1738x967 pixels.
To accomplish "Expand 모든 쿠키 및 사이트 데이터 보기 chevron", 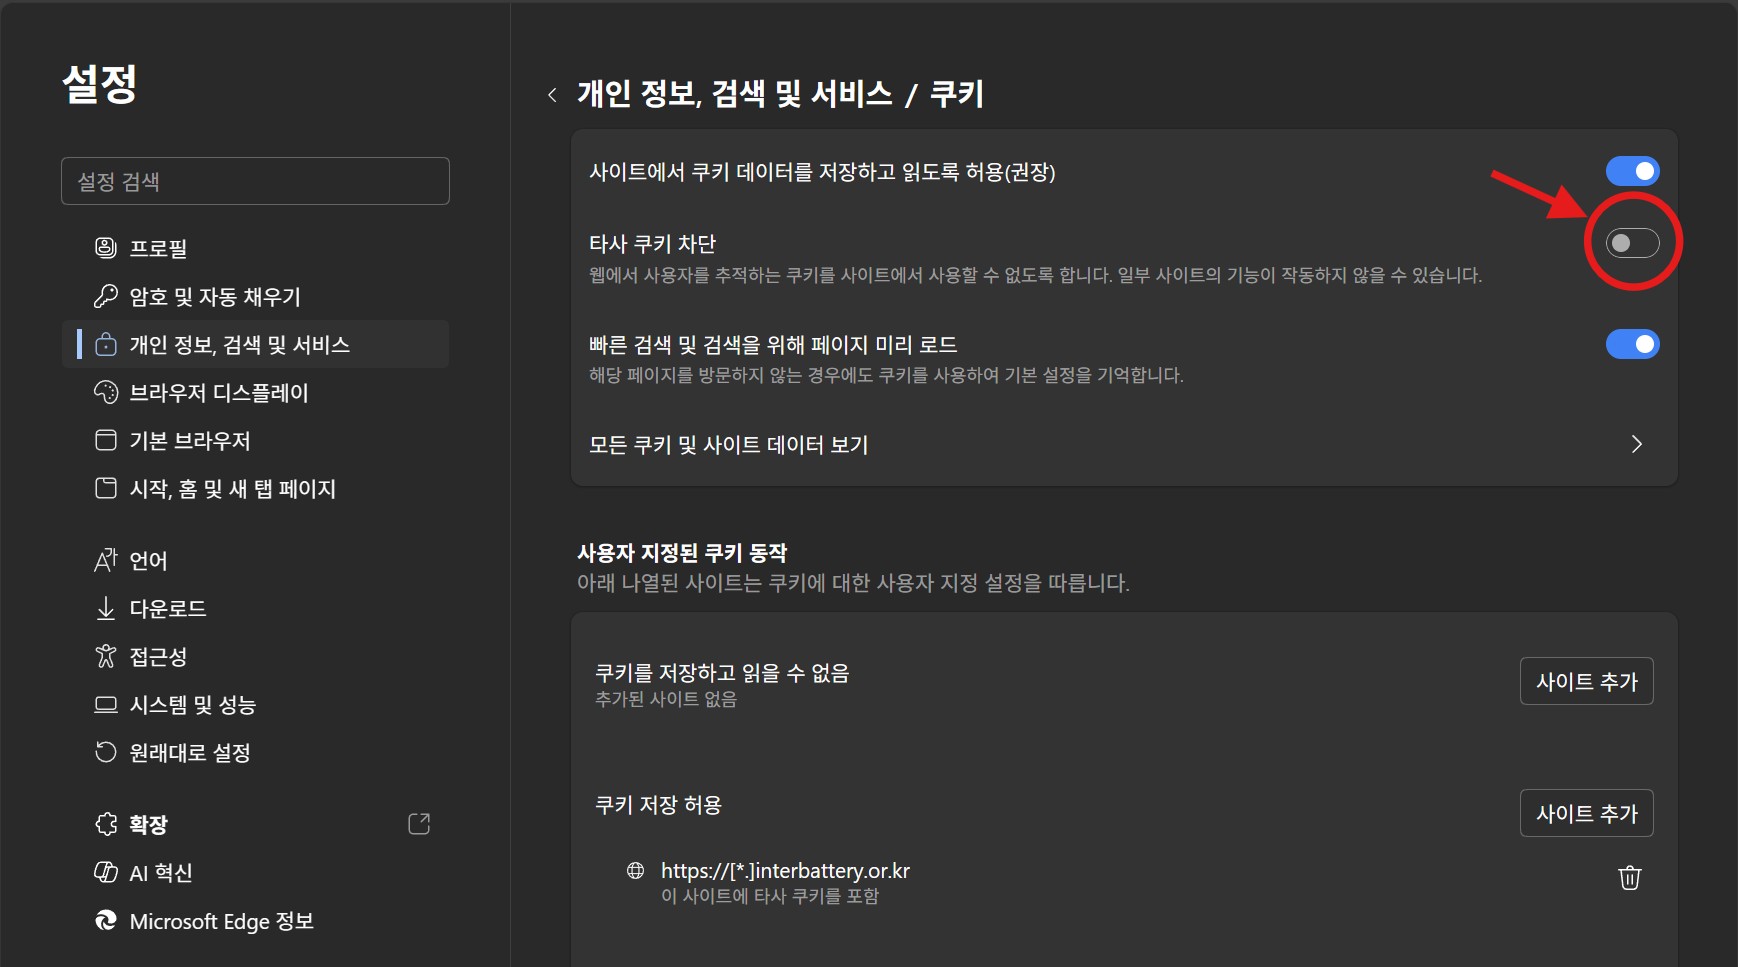I will 1636,444.
